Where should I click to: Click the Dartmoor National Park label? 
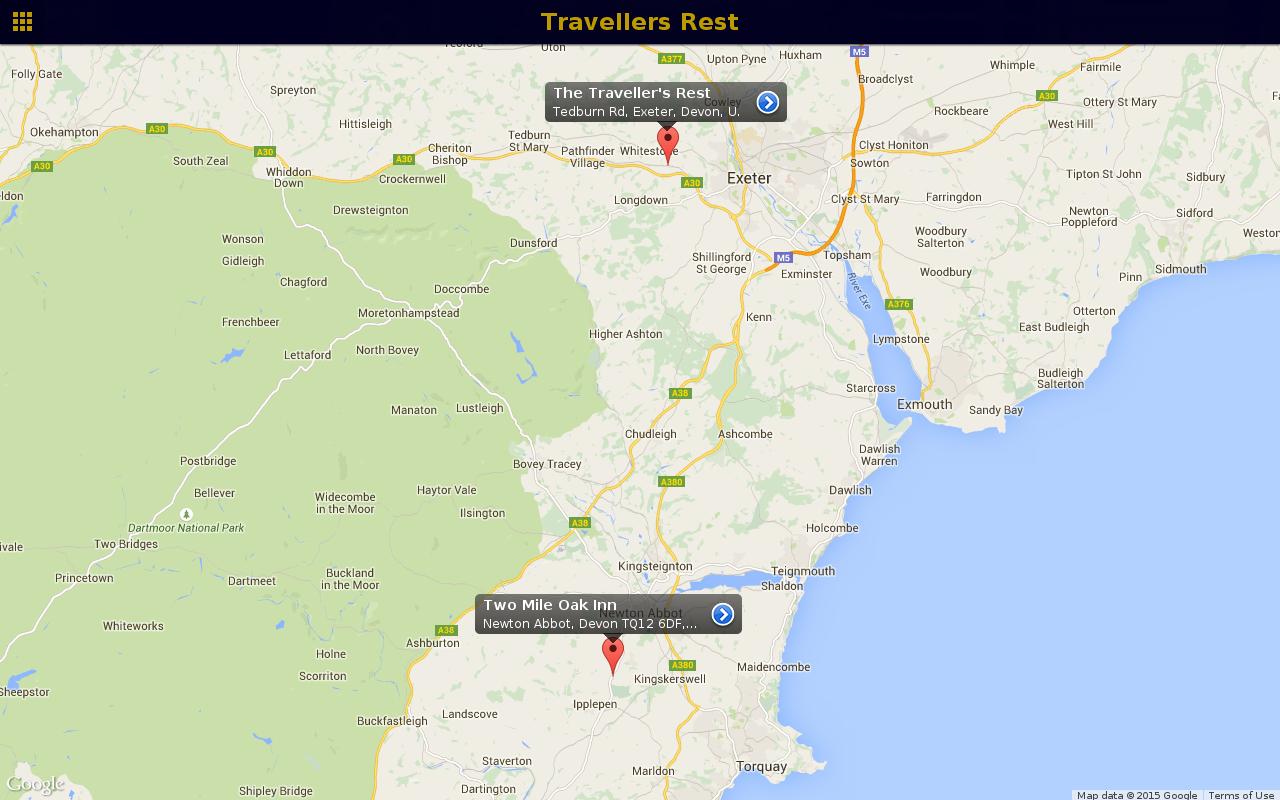coord(186,528)
